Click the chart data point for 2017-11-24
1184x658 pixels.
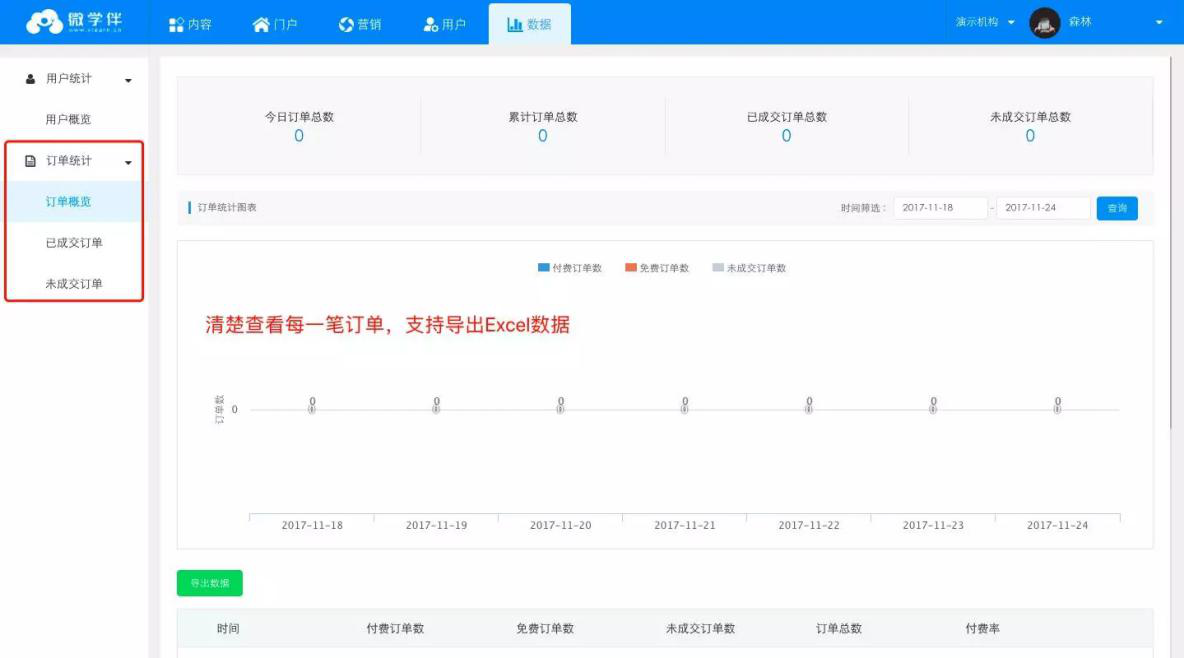1057,409
